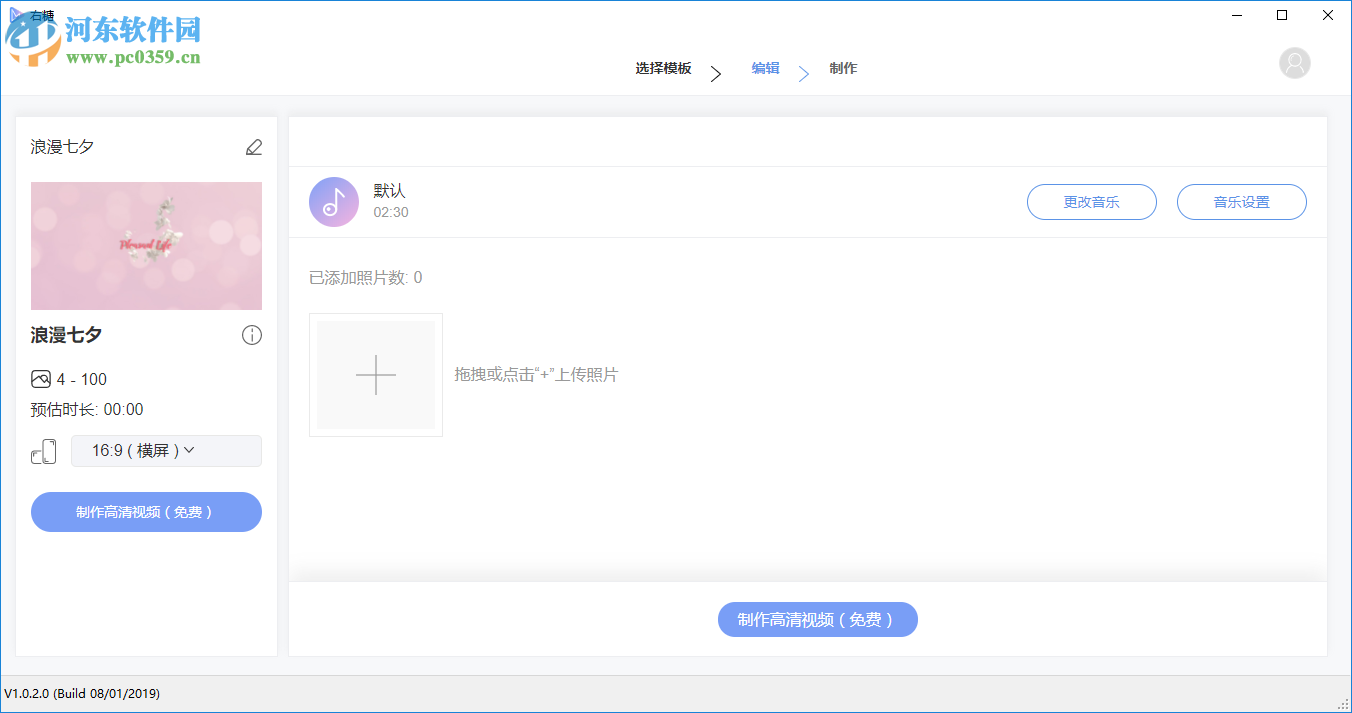Open the user account avatar icon

click(1295, 62)
